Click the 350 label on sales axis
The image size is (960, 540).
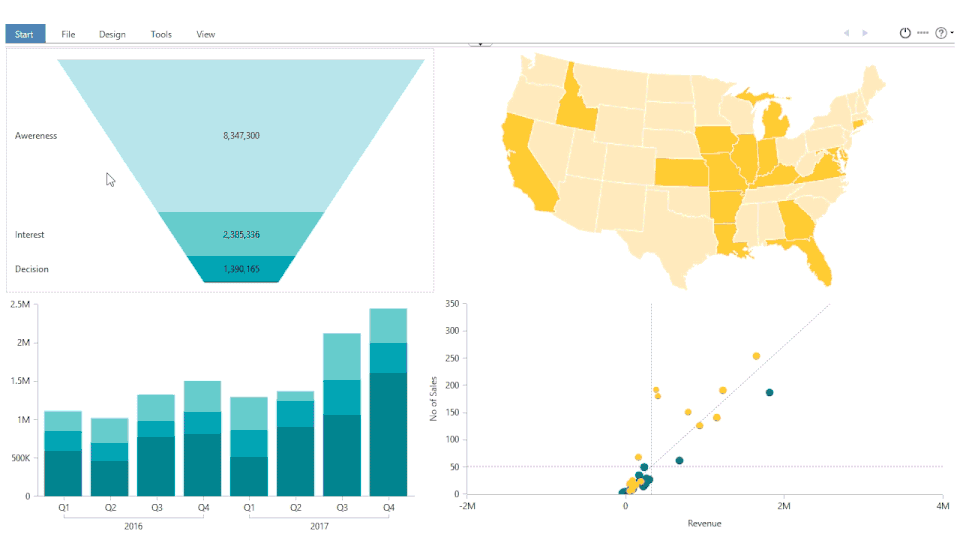452,304
